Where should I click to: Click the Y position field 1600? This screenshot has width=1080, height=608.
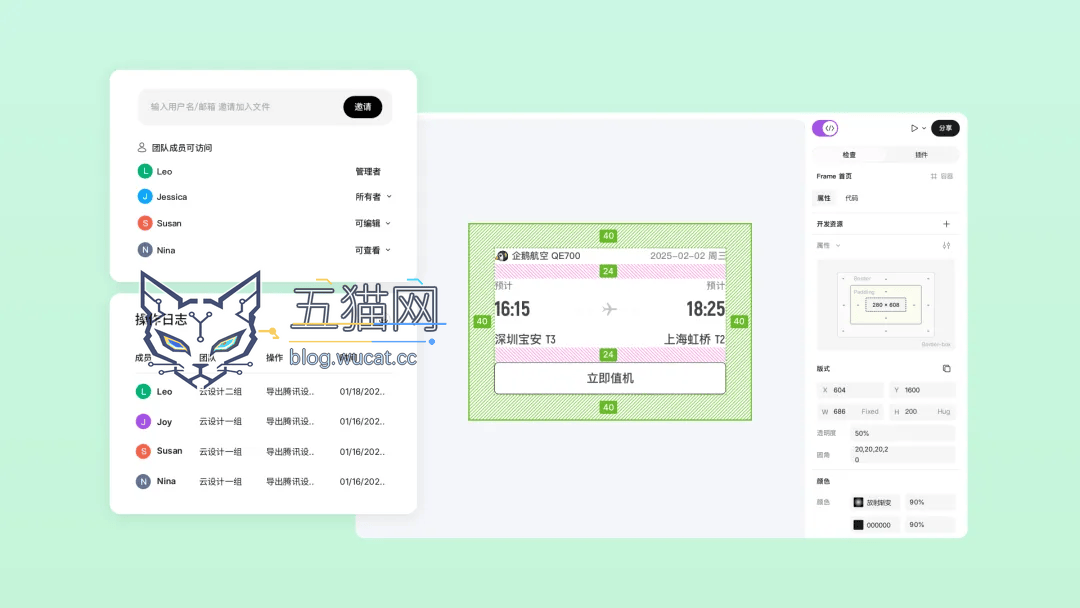922,390
